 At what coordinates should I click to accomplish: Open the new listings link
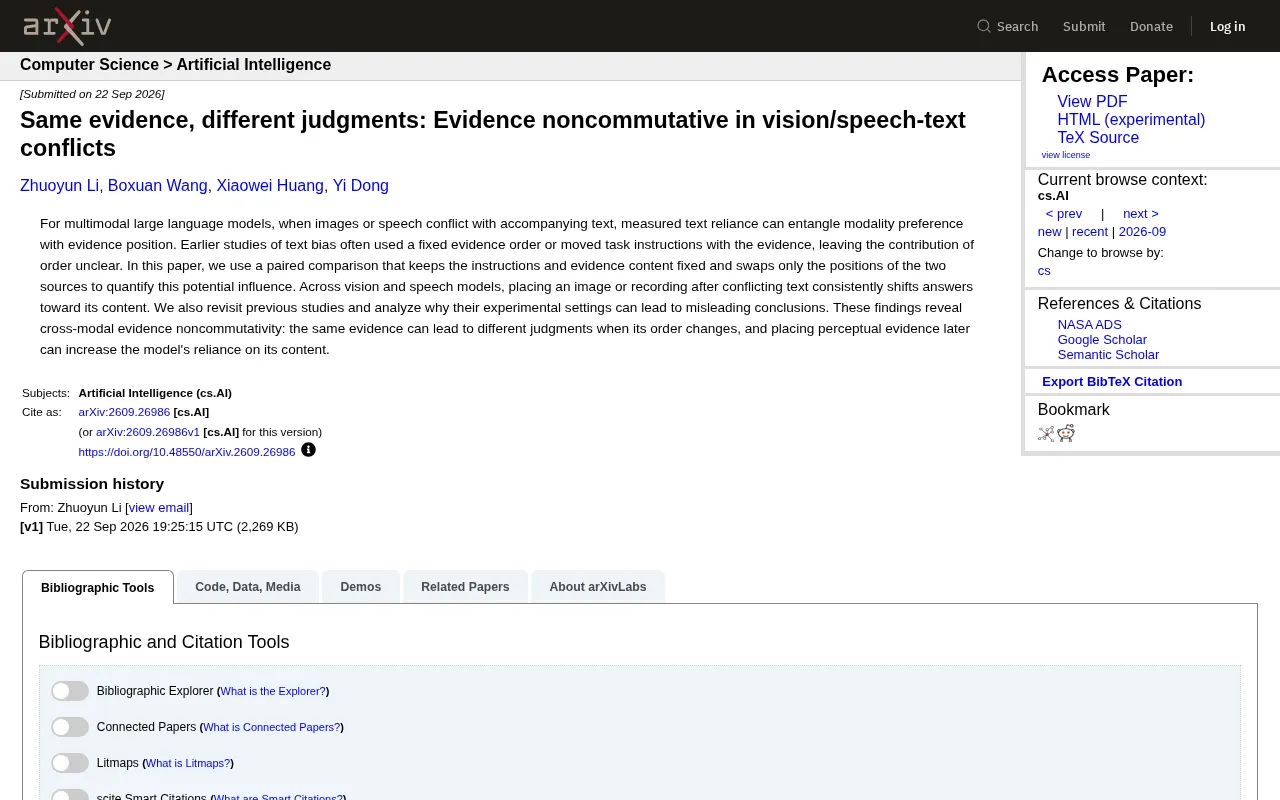click(x=1049, y=232)
